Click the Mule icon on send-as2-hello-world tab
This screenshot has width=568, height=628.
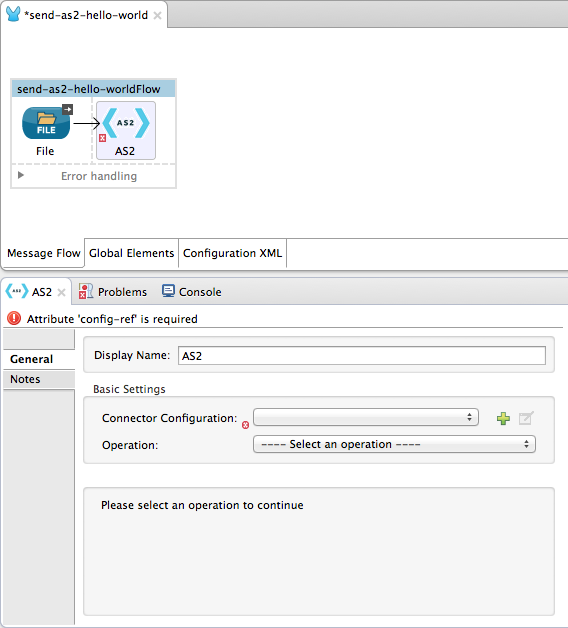click(13, 14)
